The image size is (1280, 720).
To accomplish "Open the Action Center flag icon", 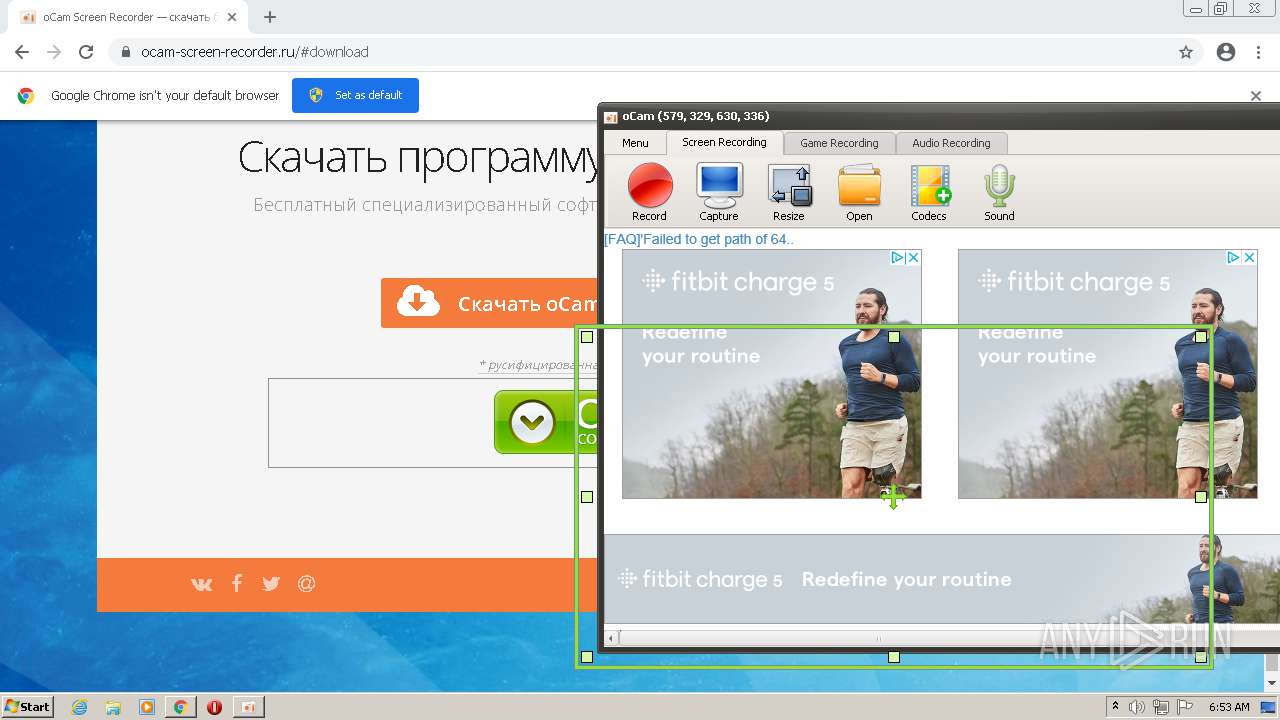I will [1185, 707].
